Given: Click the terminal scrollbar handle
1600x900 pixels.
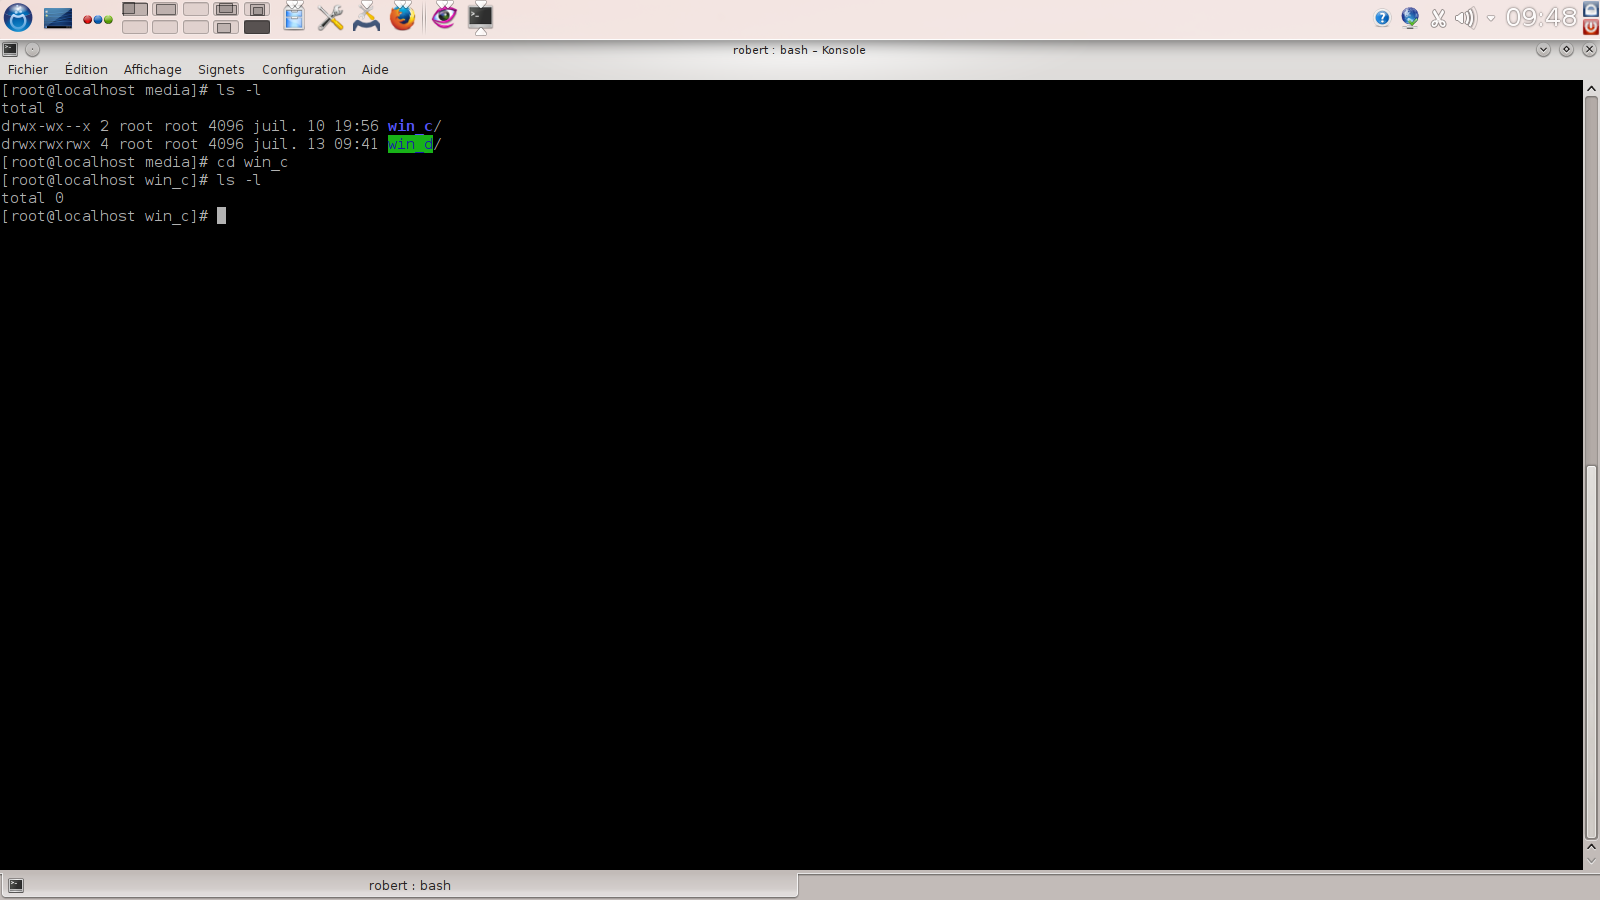Looking at the screenshot, I should pos(1591,652).
